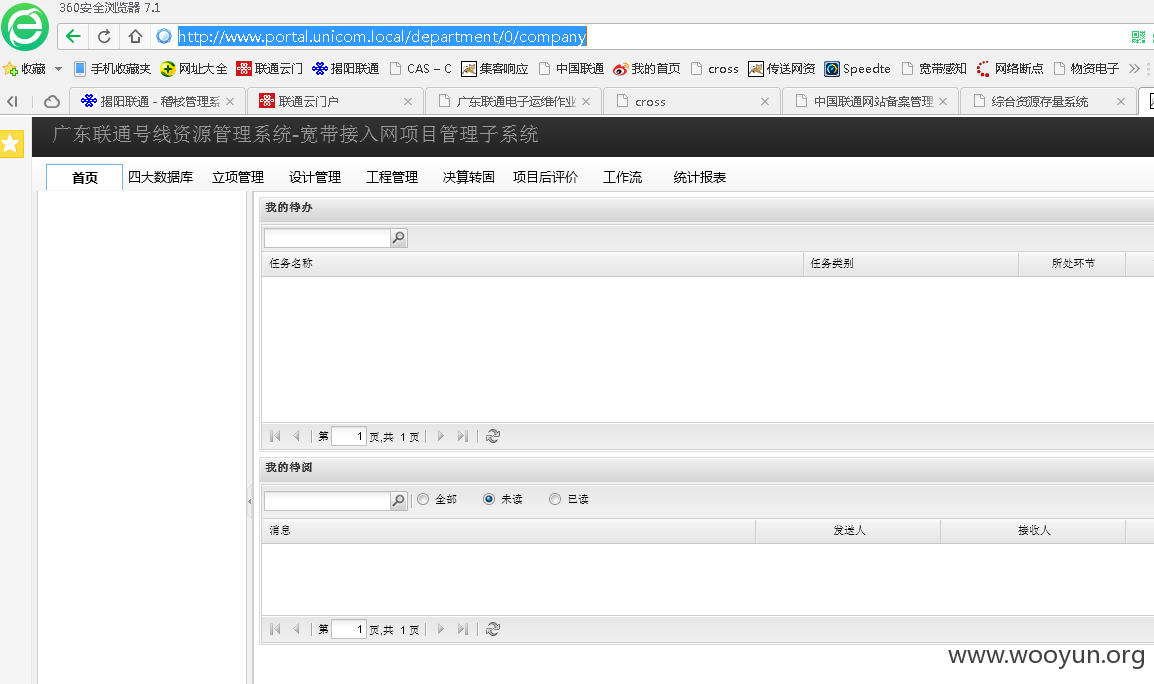Viewport: 1154px width, 684px height.
Task: Open the cloud tab sync icon
Action: click(52, 102)
